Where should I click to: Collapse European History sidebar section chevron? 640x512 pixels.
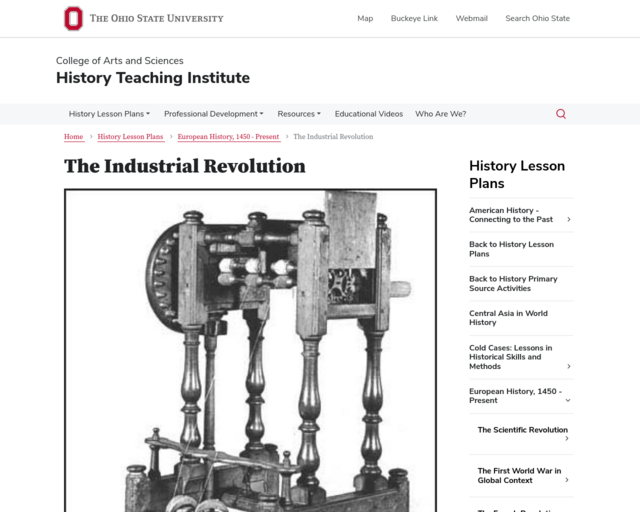point(568,401)
